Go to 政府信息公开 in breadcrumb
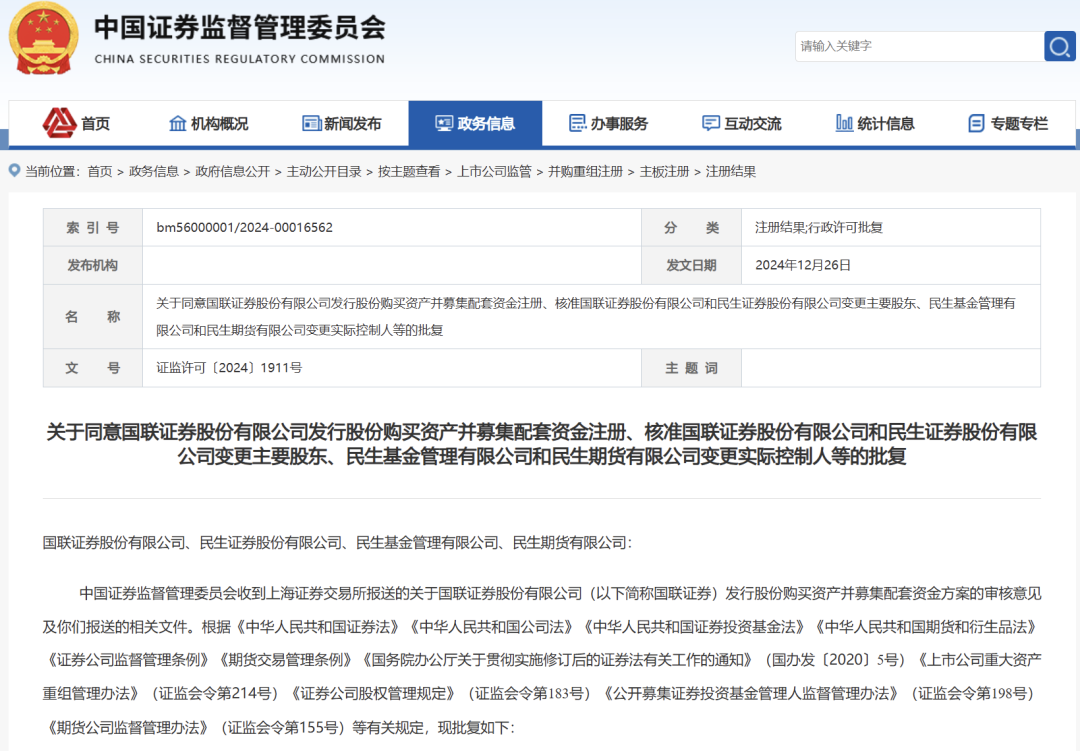The image size is (1080, 751). coord(232,171)
